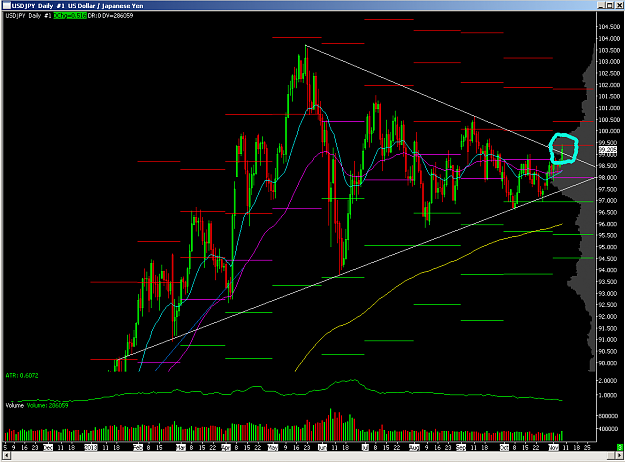Click the 'Dec' label on date axis

48,448
